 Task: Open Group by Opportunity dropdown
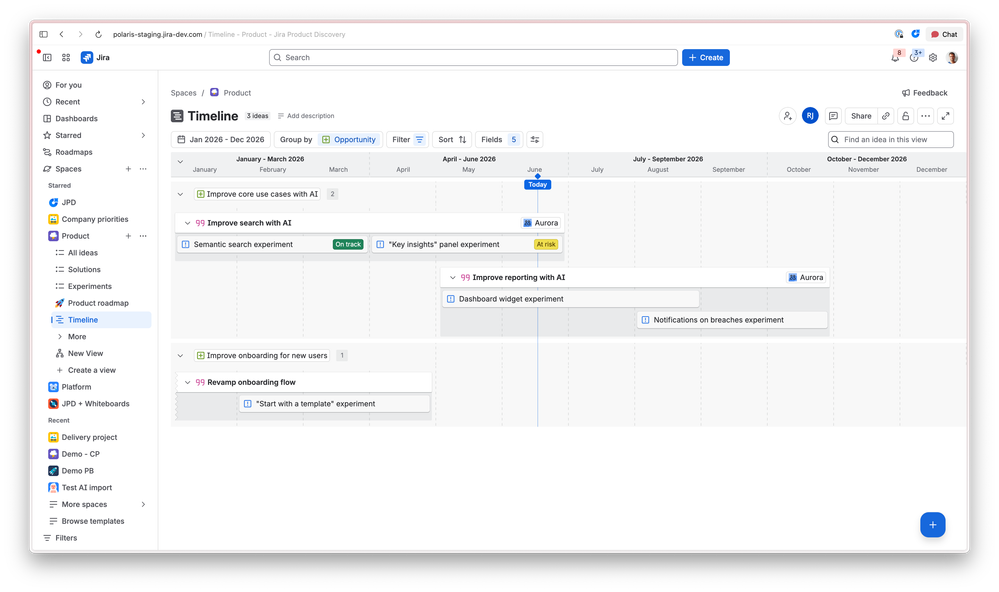pos(327,140)
